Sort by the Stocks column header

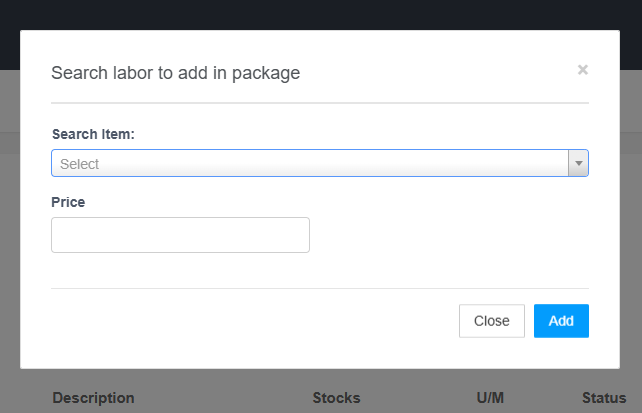pos(336,398)
